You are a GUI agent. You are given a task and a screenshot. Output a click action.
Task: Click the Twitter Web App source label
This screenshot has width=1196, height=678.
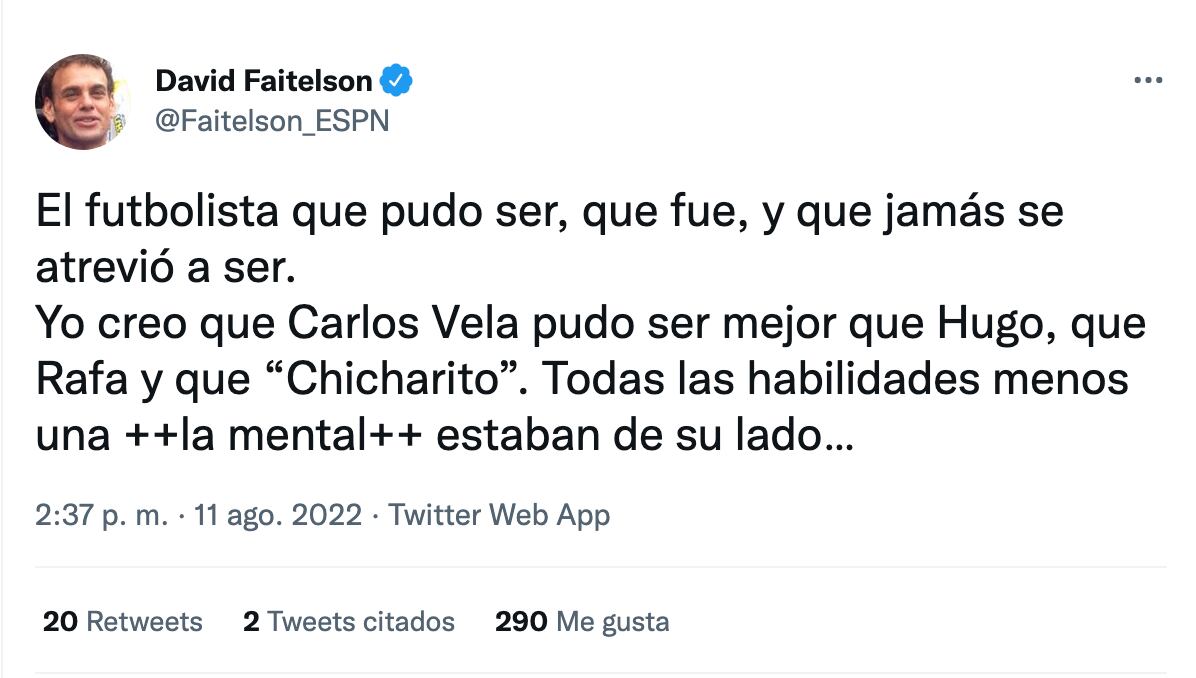pos(499,515)
